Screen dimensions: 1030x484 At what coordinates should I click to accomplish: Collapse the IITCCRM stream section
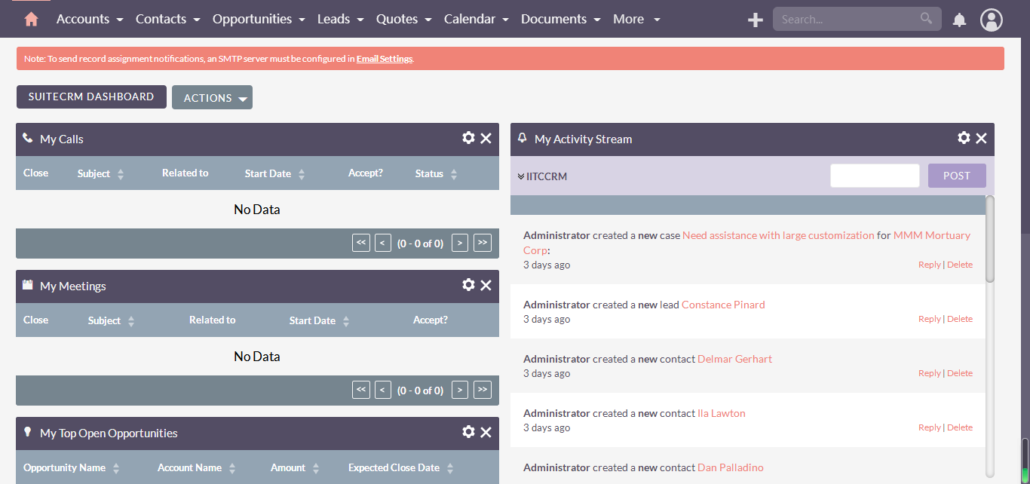[522, 176]
